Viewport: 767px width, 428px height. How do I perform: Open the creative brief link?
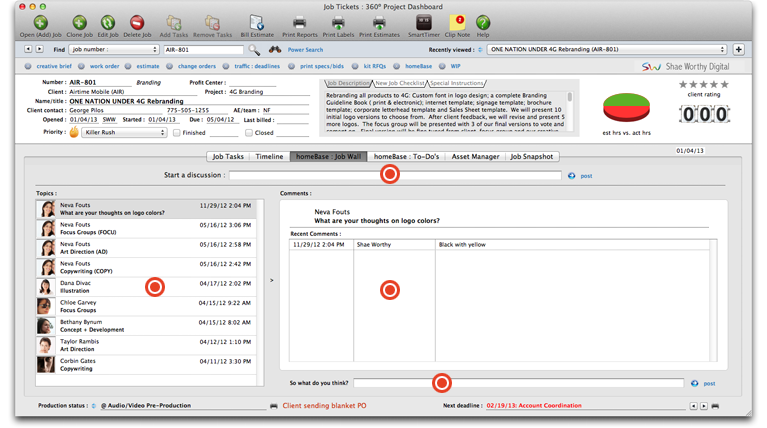tap(54, 66)
